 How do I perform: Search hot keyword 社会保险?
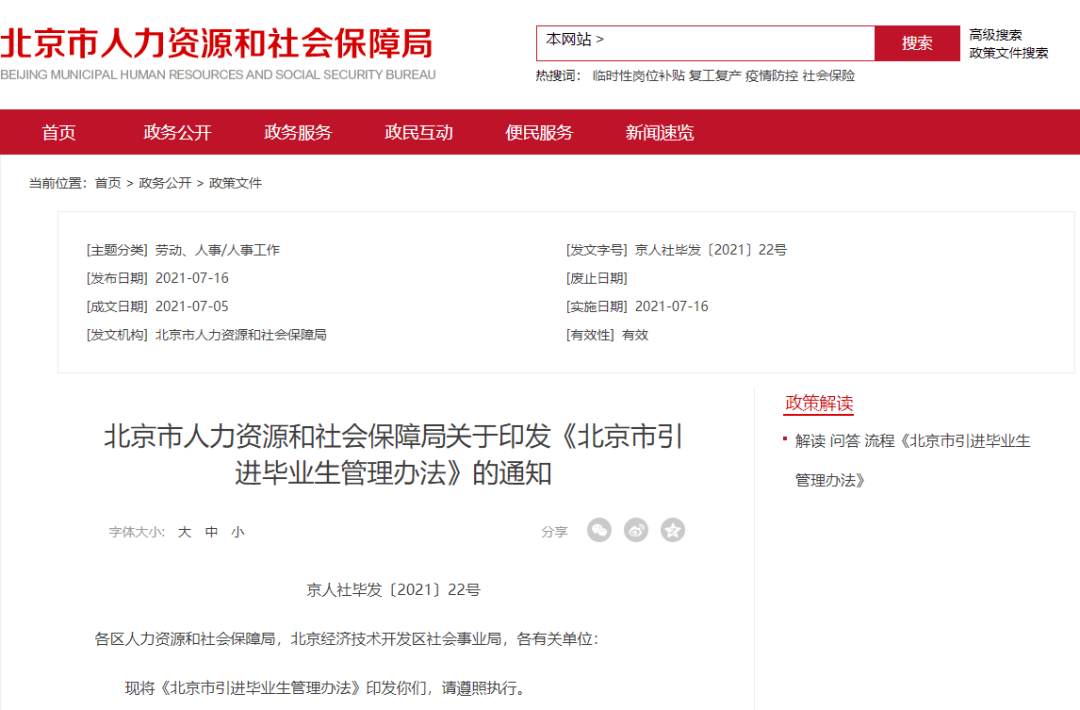828,76
